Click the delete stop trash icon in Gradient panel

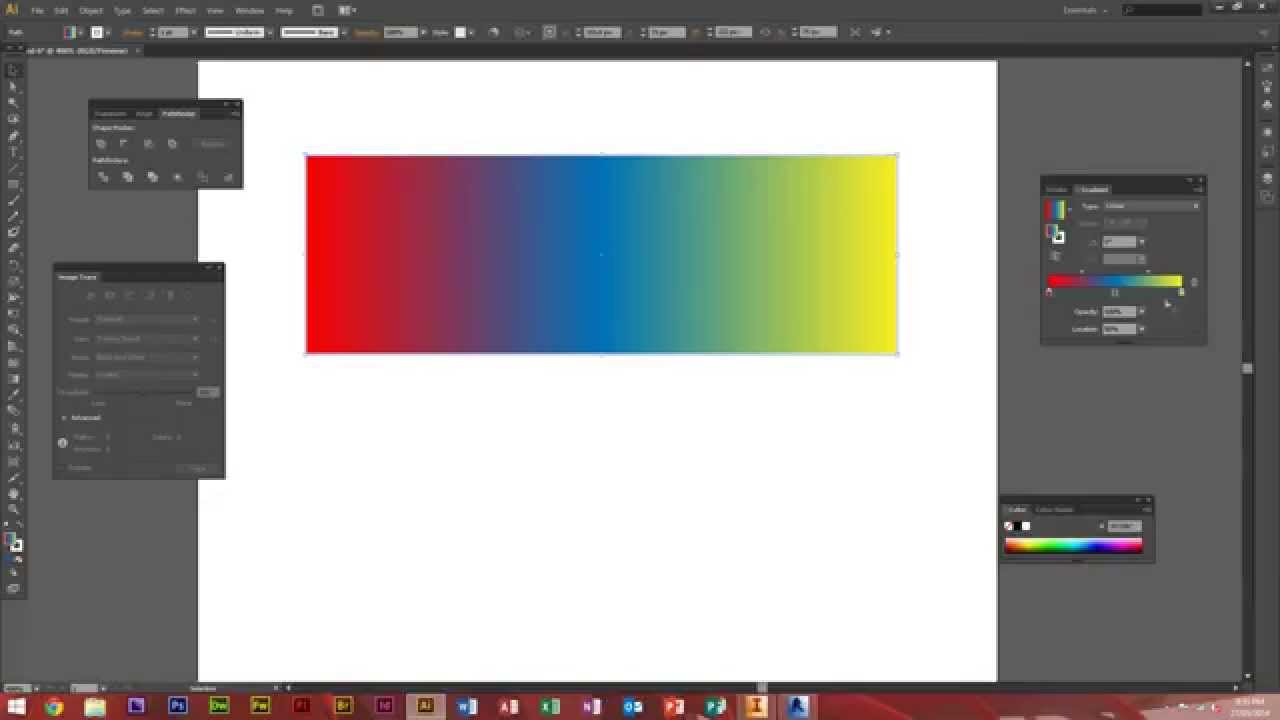point(1194,282)
